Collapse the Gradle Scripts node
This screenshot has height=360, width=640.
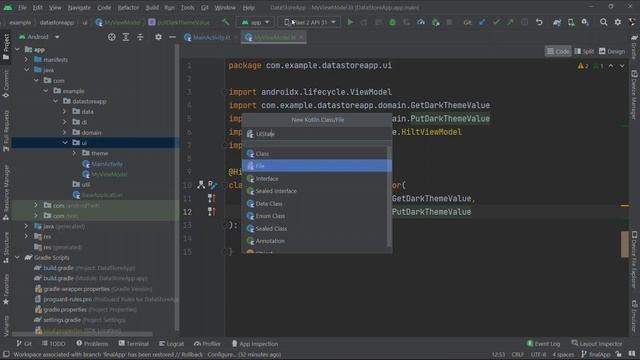17,258
